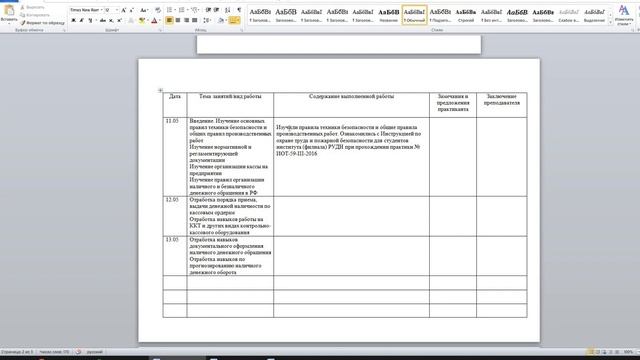
Task: Select Justify paragraph alignment
Action: [195, 20]
